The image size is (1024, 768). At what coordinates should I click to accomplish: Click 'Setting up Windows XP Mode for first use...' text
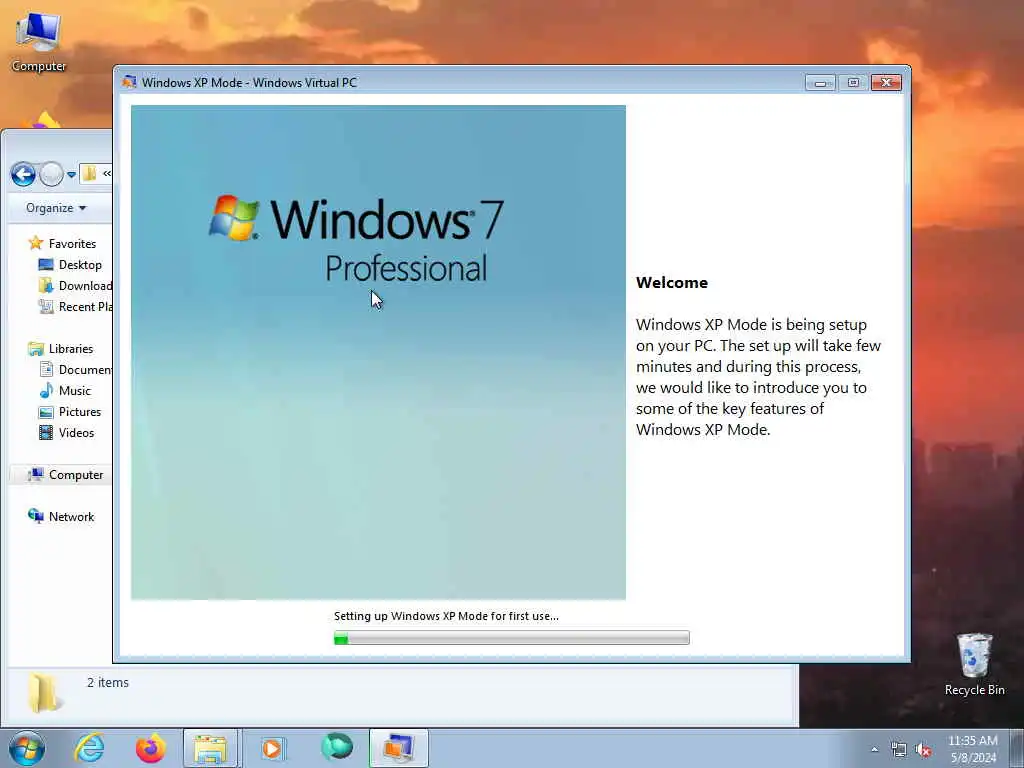(x=446, y=616)
